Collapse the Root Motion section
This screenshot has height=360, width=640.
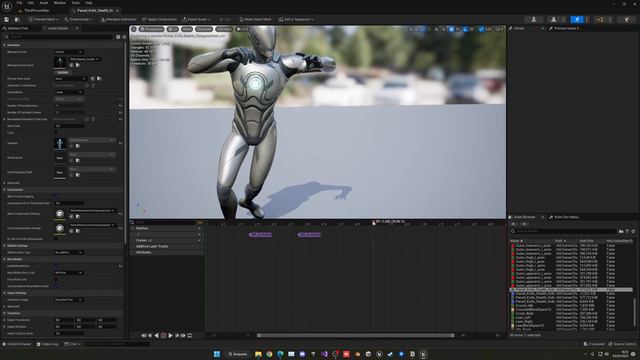click(4, 259)
